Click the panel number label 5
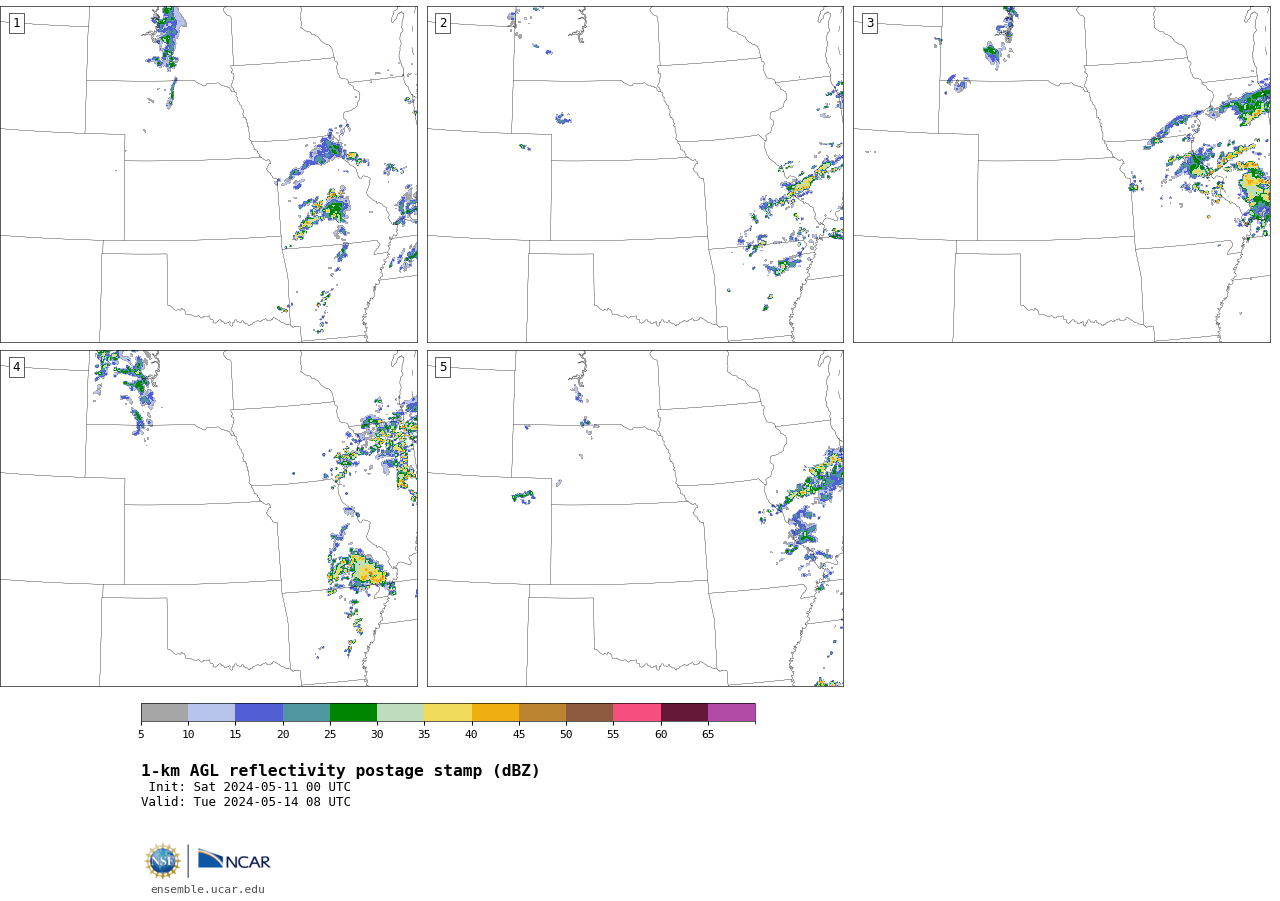Image resolution: width=1280 pixels, height=901 pixels. point(443,367)
